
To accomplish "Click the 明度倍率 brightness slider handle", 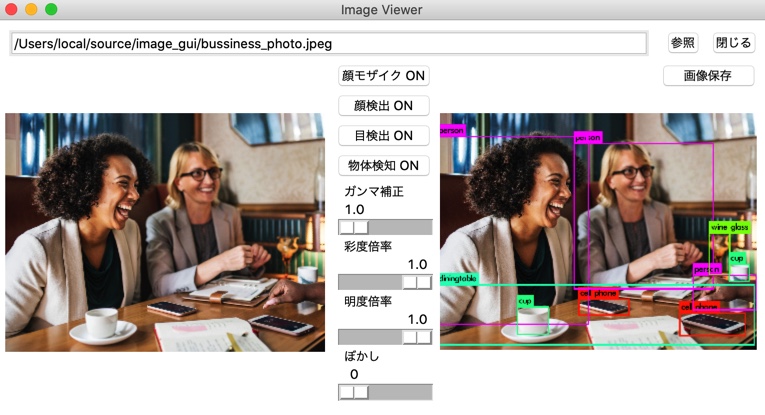I will (x=417, y=337).
